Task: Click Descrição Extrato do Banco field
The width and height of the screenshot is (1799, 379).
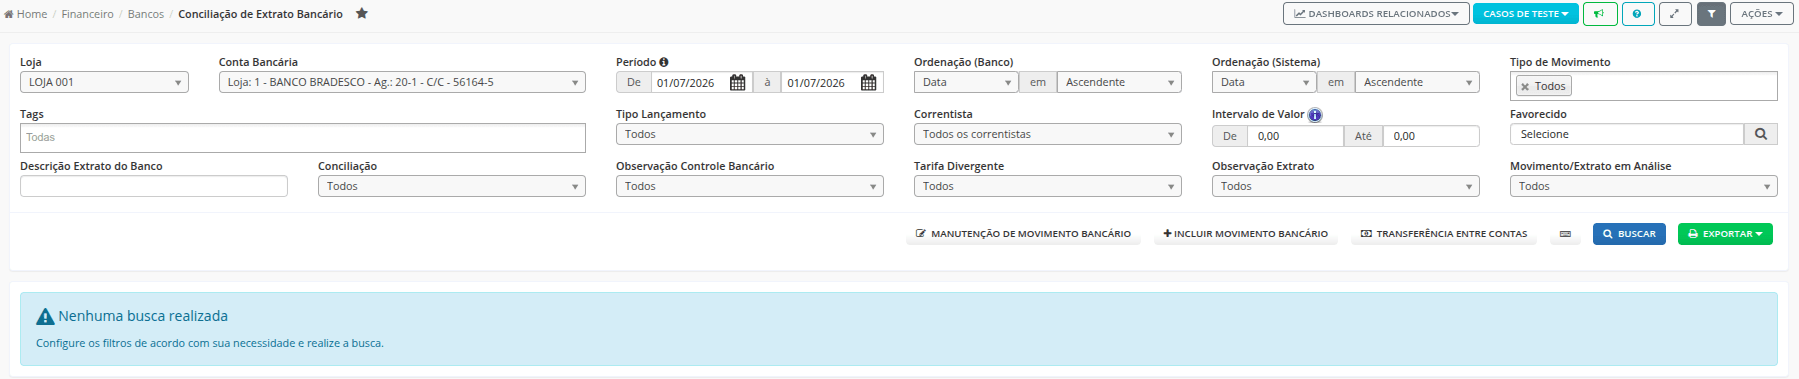Action: tap(154, 186)
